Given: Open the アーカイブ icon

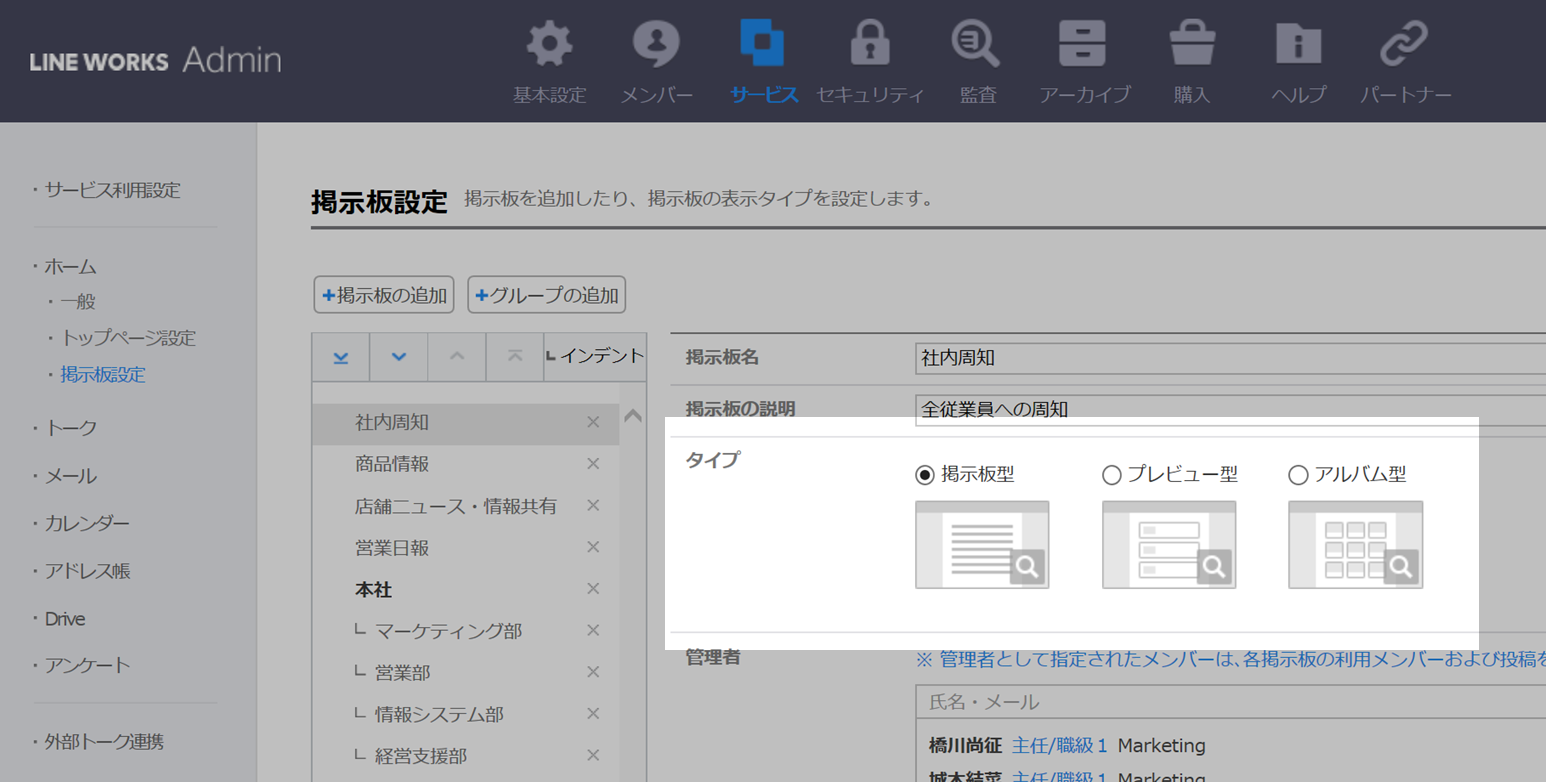Looking at the screenshot, I should pyautogui.click(x=1083, y=45).
